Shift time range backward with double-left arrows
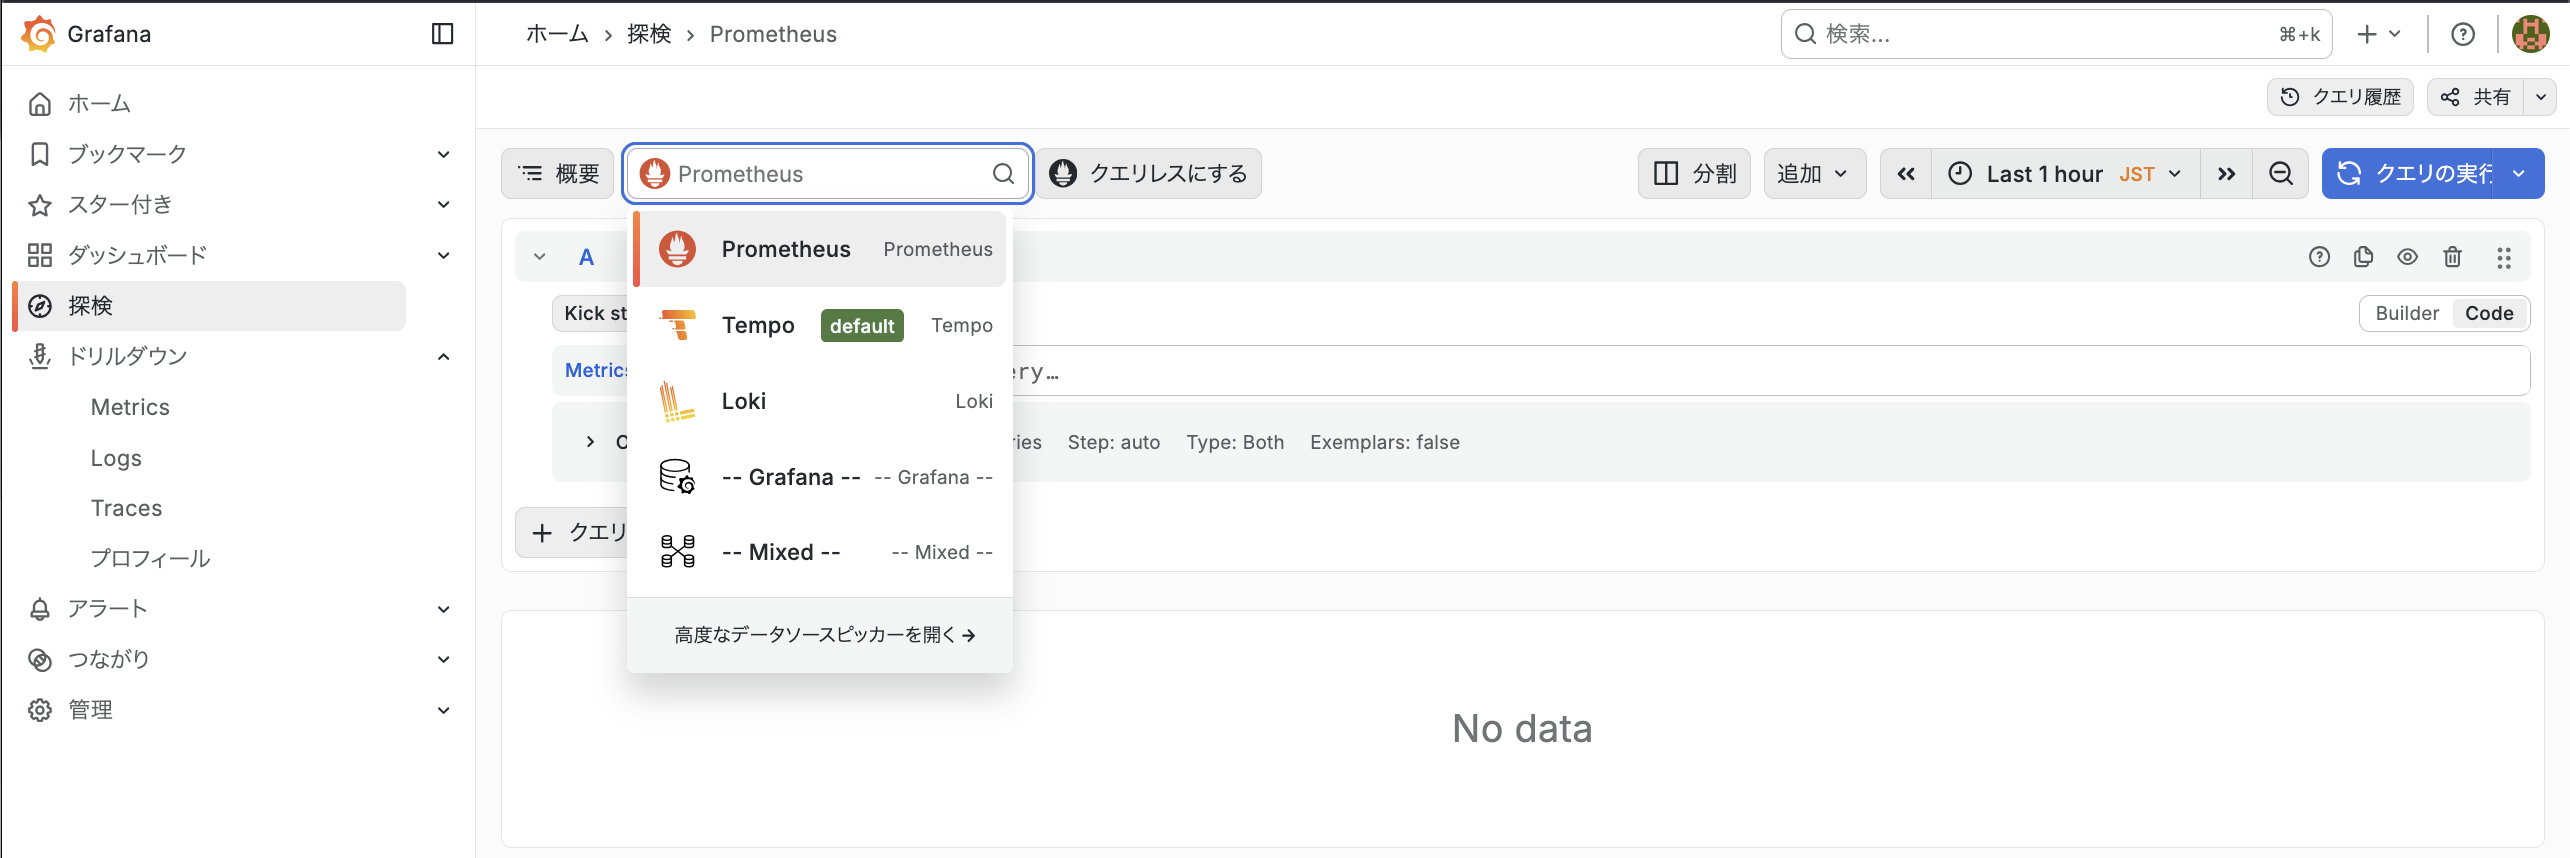Screen dimensions: 2570x858 click(x=1906, y=174)
